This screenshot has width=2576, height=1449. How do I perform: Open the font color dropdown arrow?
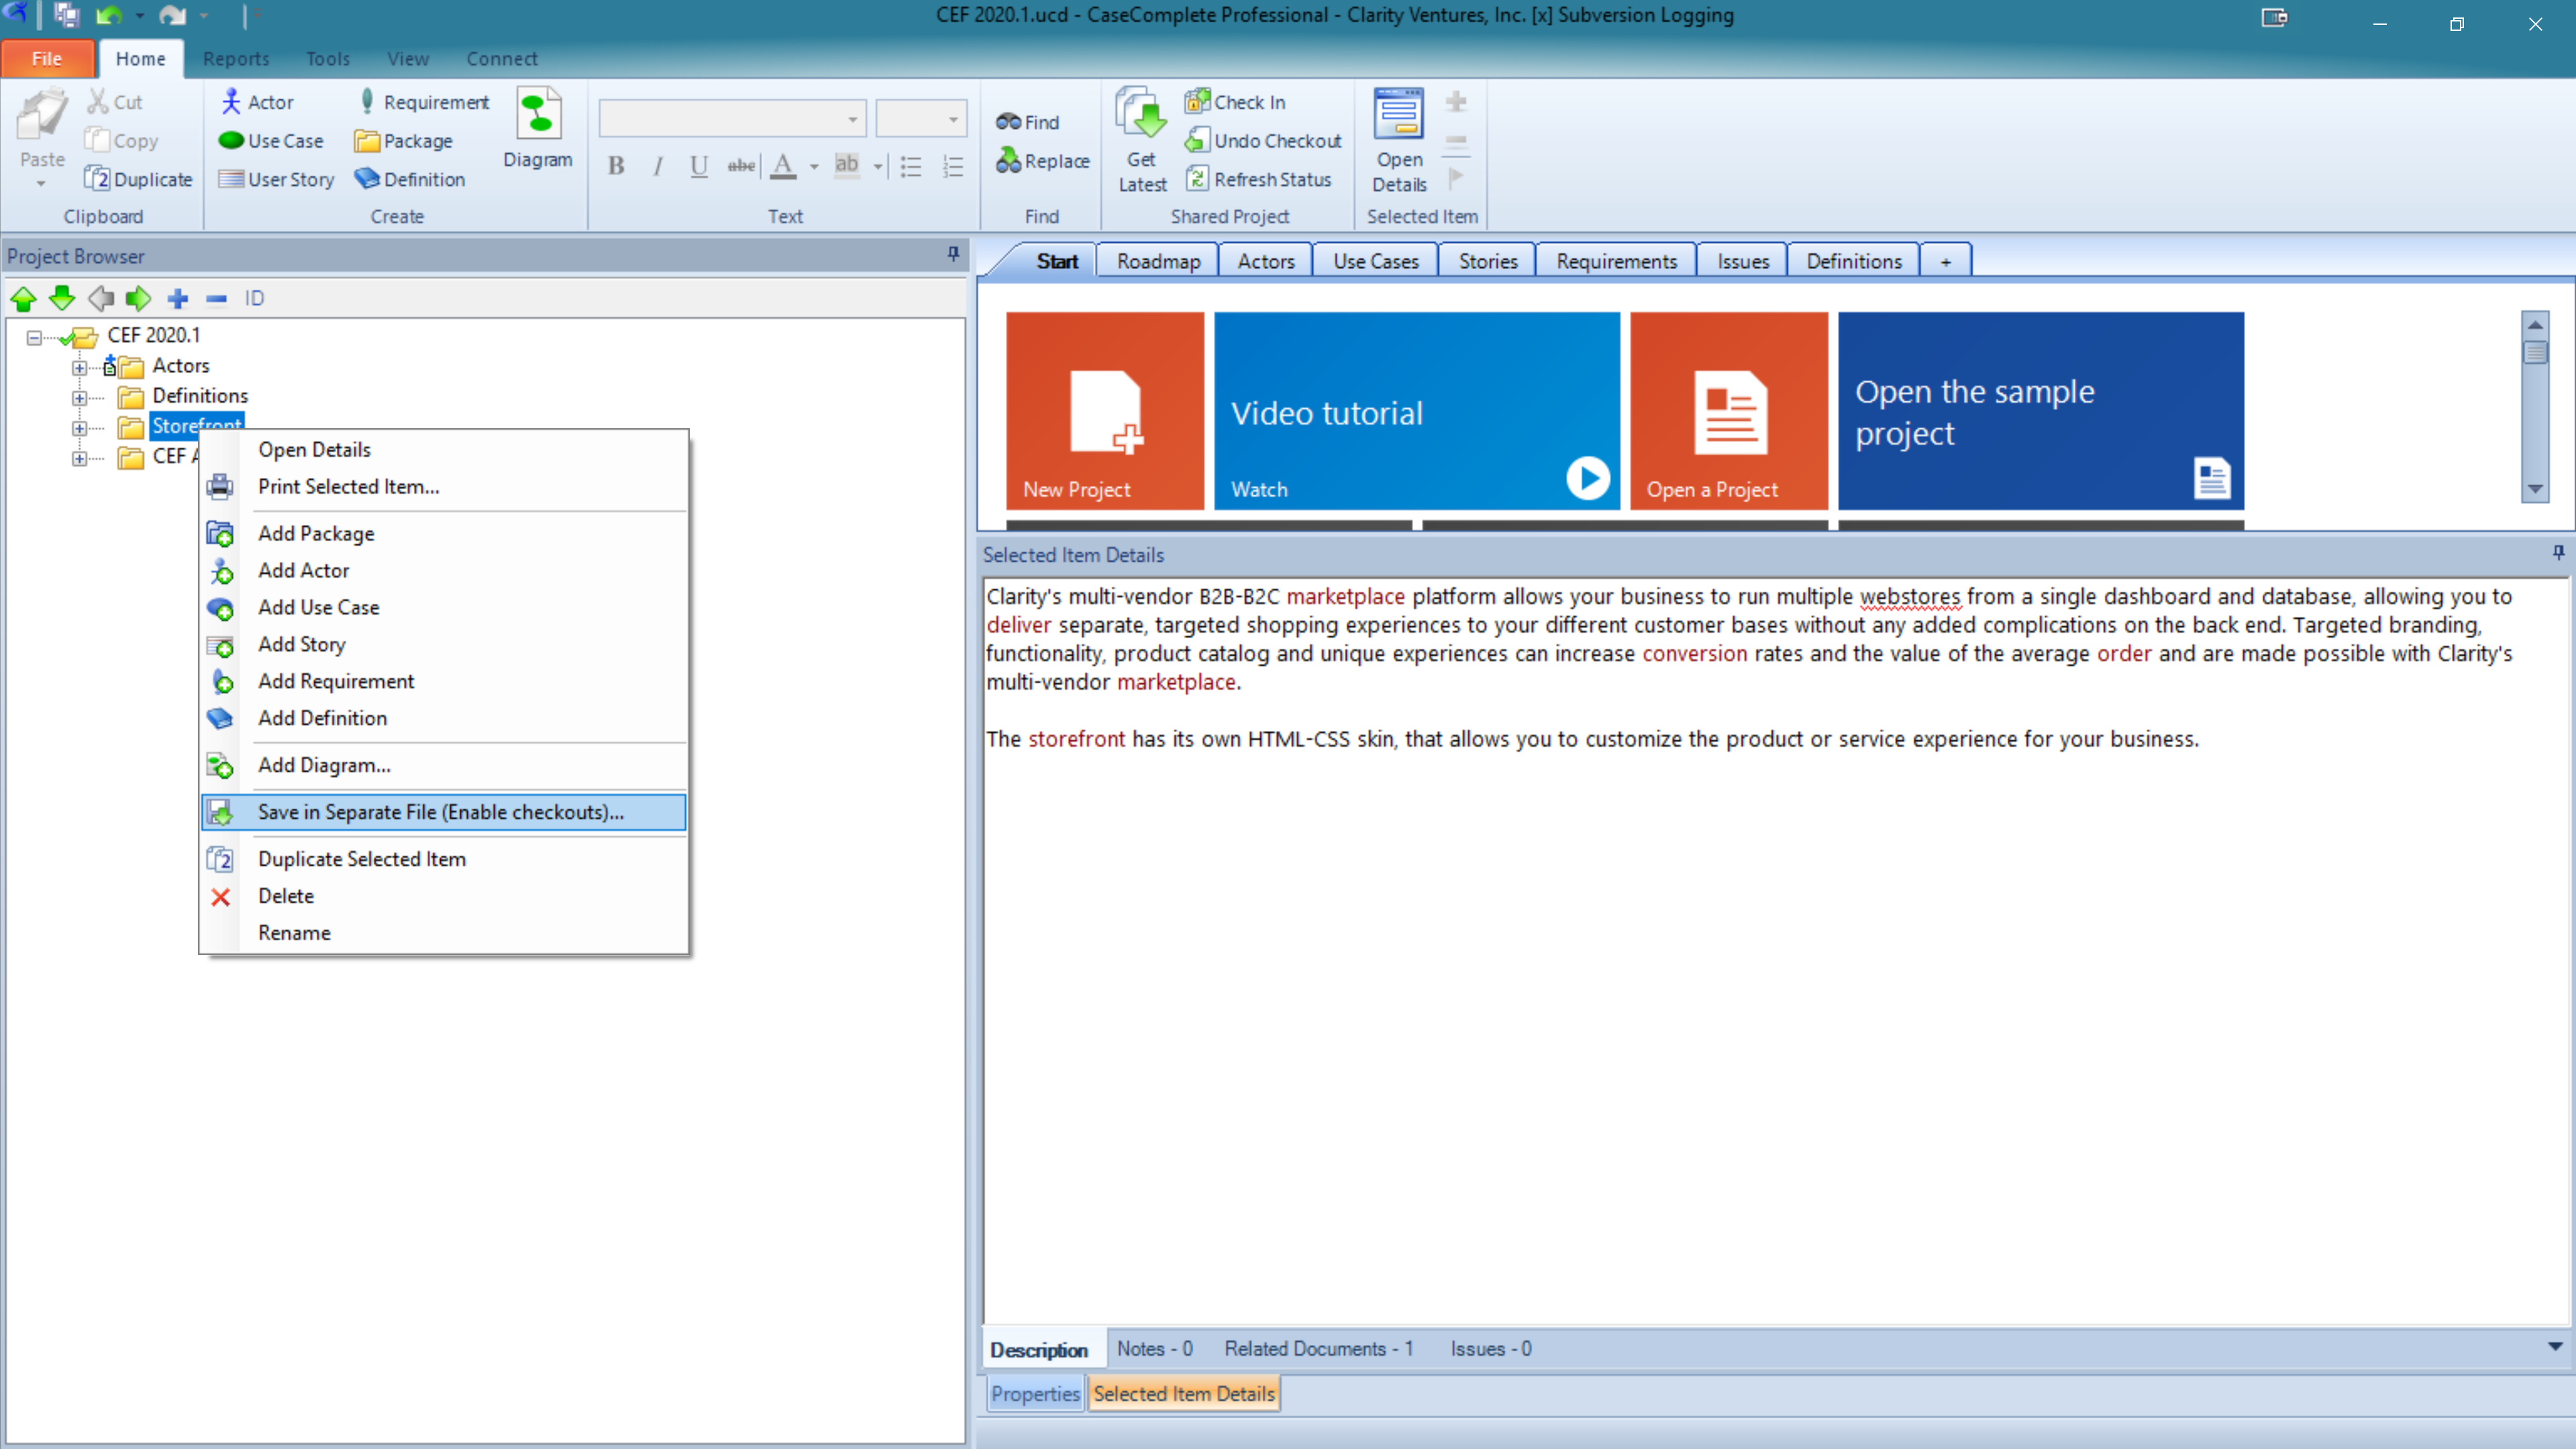[814, 166]
